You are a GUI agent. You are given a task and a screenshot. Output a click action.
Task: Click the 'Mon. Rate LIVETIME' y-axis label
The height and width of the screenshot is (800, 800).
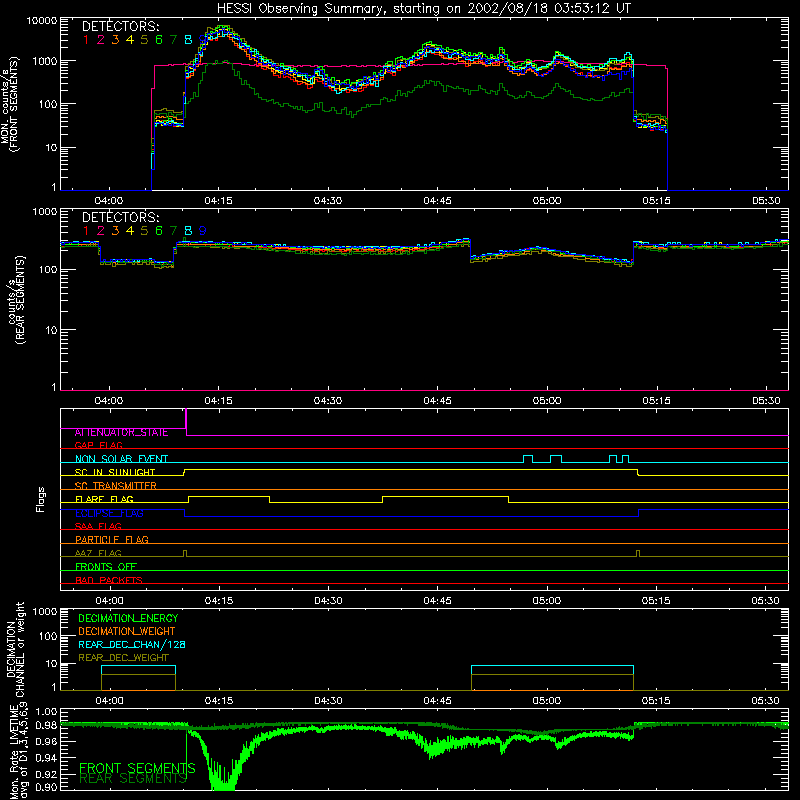point(14,752)
